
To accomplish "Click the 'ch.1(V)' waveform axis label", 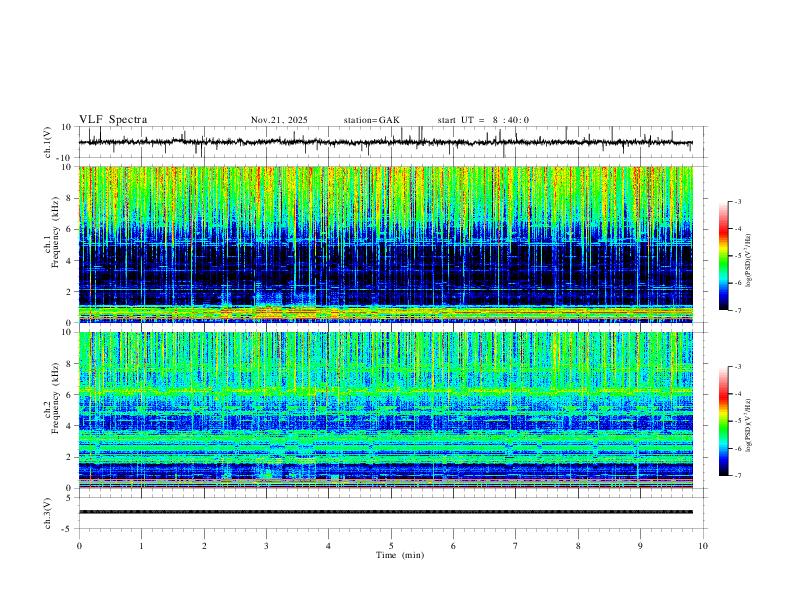I will tap(48, 142).
